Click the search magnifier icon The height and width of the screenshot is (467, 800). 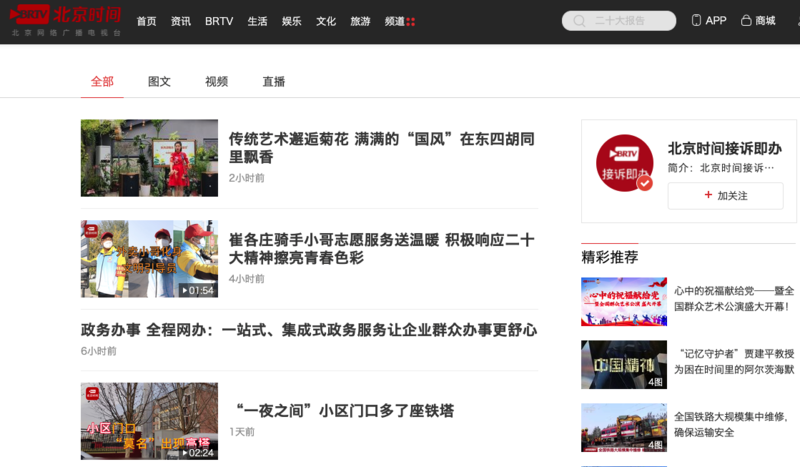tap(578, 21)
